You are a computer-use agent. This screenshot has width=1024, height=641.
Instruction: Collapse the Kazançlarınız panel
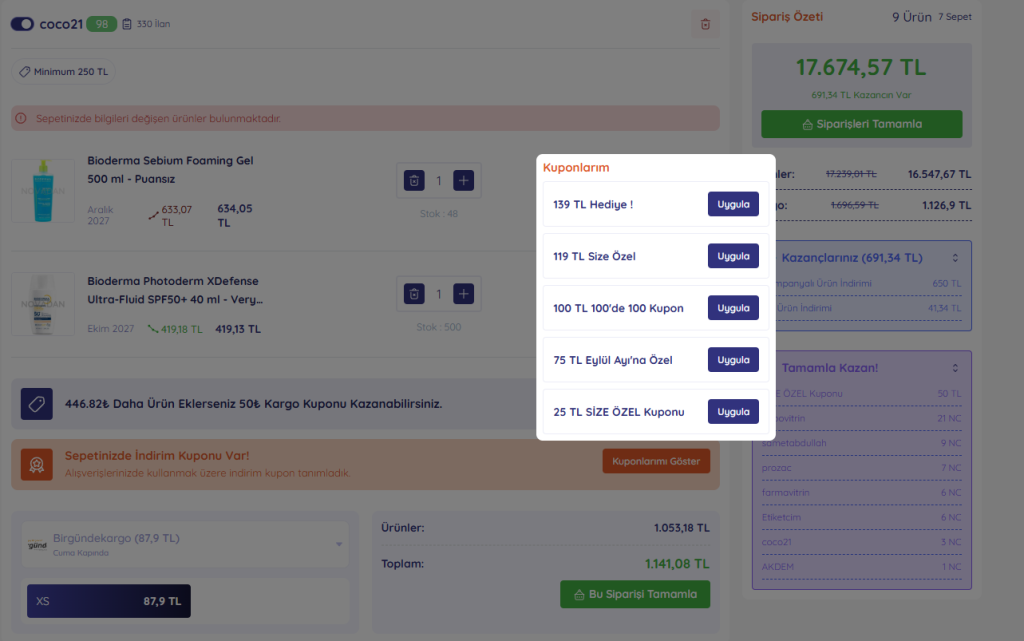(x=955, y=258)
